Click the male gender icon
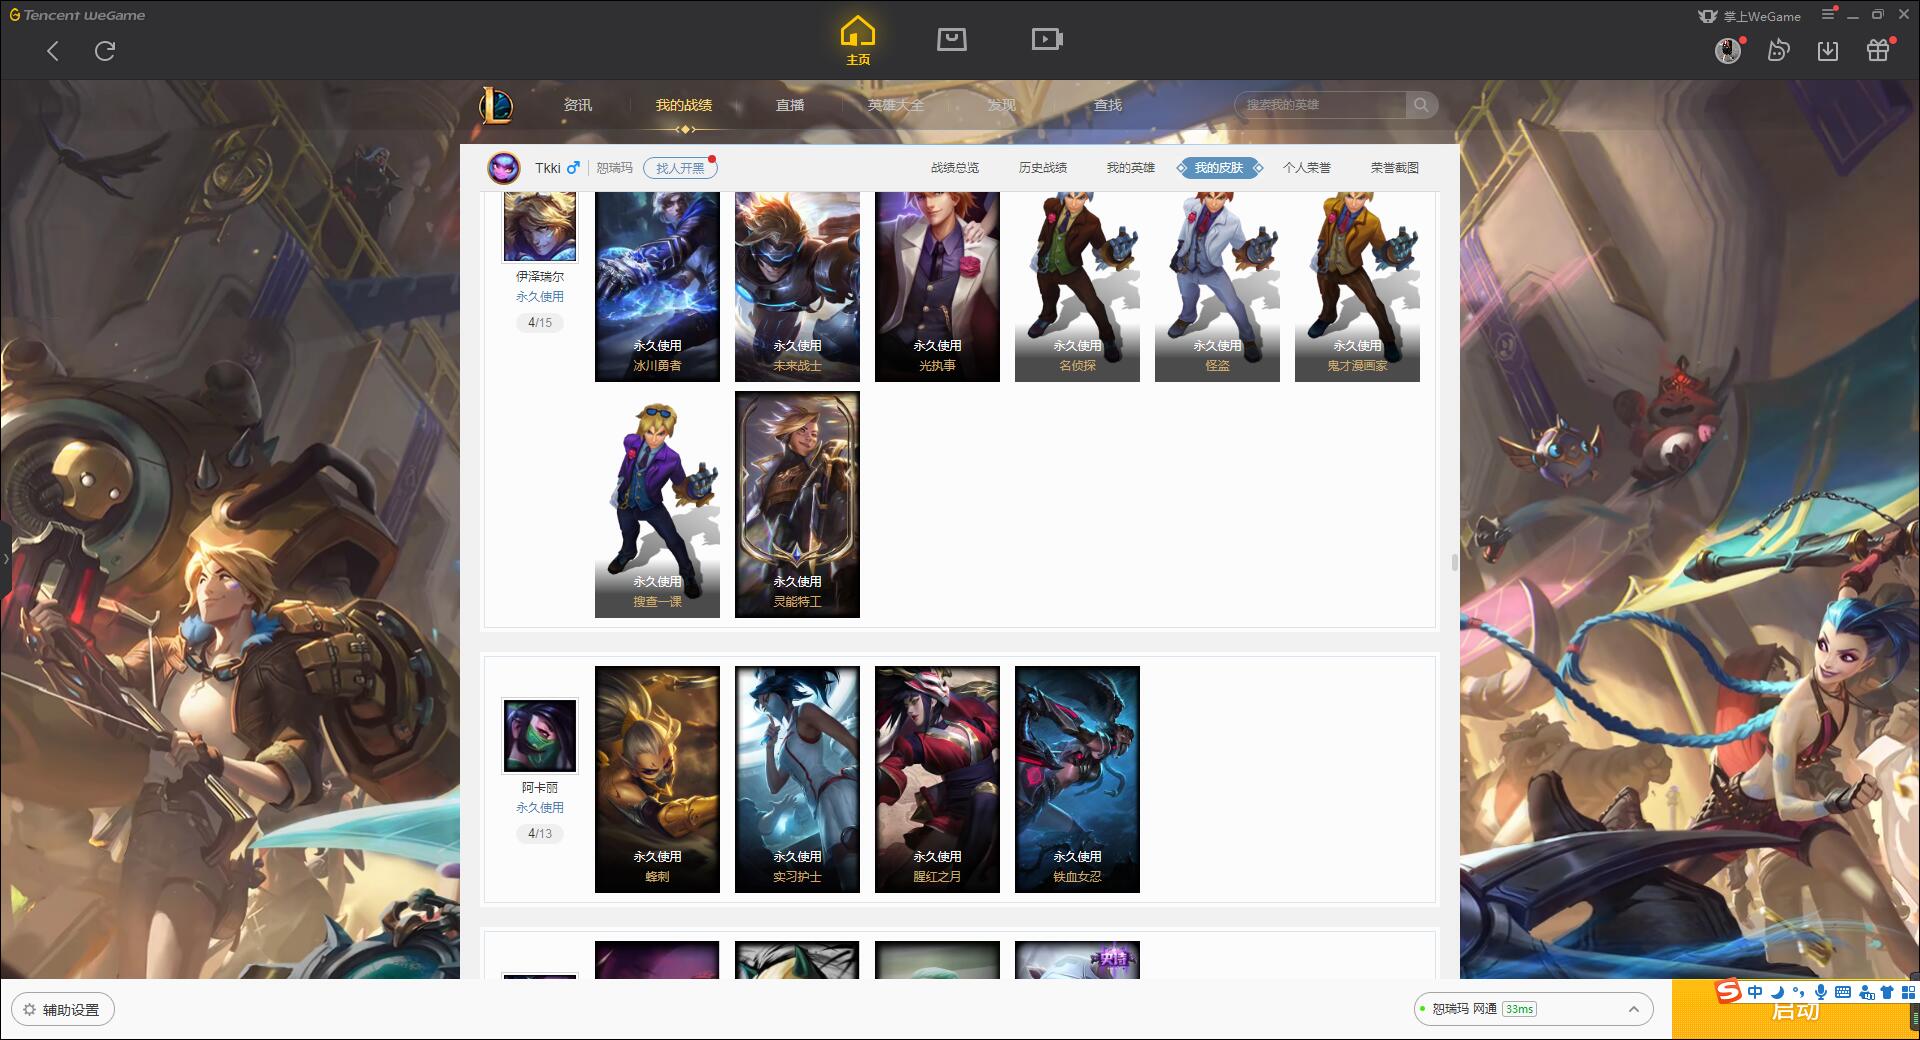1920x1040 pixels. coord(573,167)
